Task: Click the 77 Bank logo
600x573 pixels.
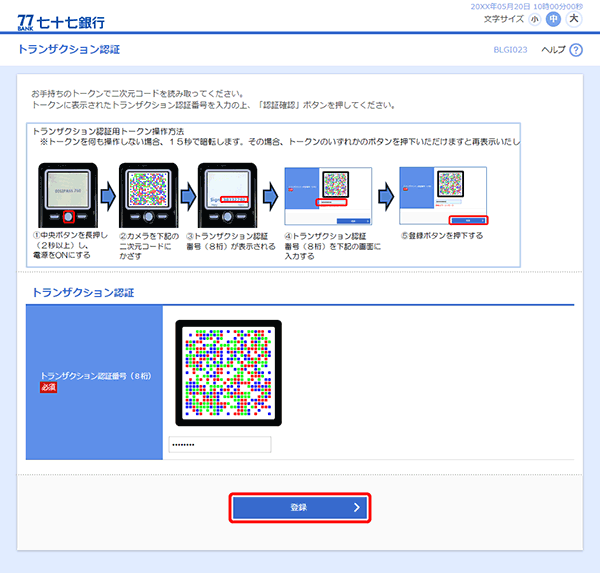Action: [x=61, y=22]
